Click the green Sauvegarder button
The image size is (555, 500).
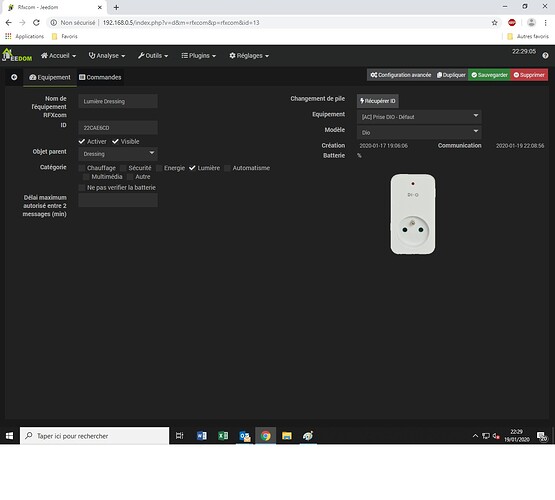click(490, 75)
